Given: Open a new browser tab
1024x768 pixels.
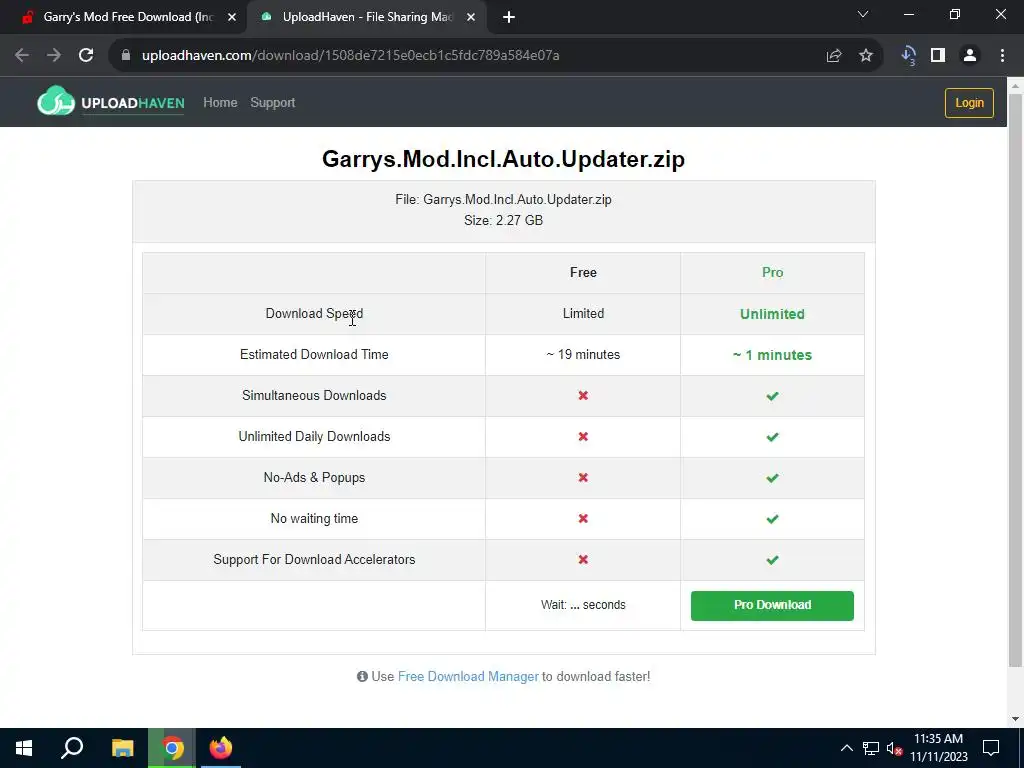Looking at the screenshot, I should [509, 18].
